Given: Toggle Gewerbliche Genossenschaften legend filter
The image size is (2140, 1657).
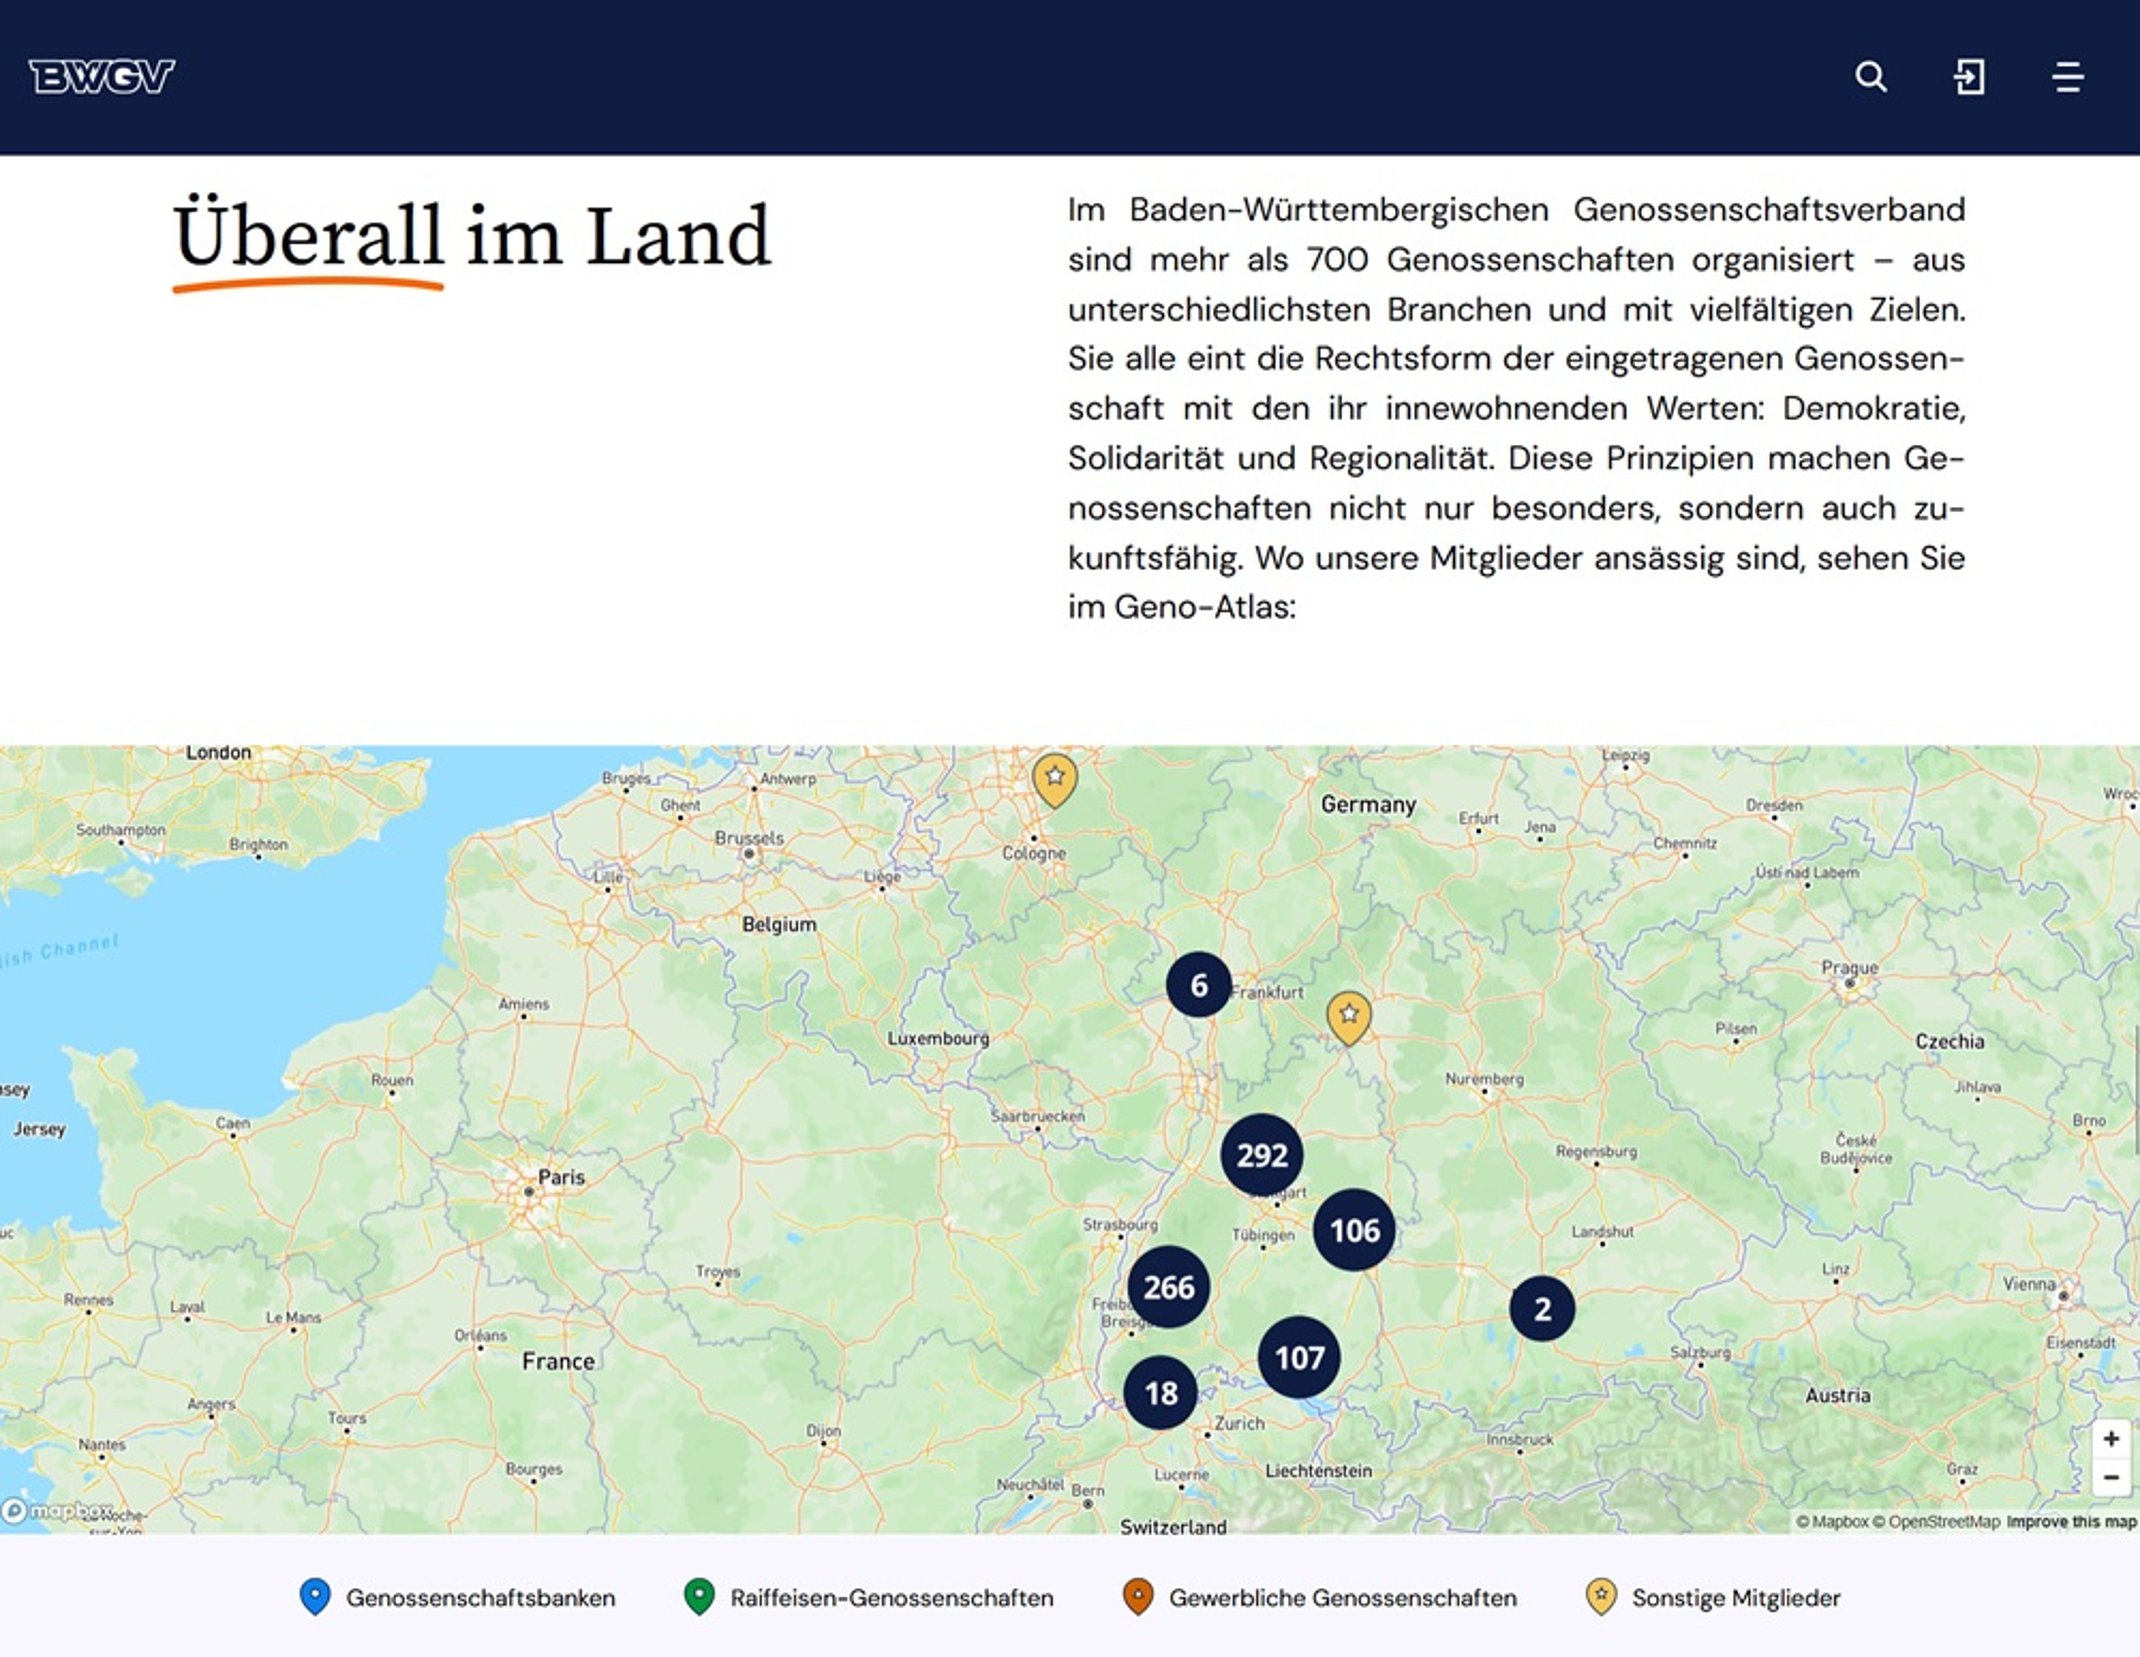Looking at the screenshot, I should pos(1319,1598).
